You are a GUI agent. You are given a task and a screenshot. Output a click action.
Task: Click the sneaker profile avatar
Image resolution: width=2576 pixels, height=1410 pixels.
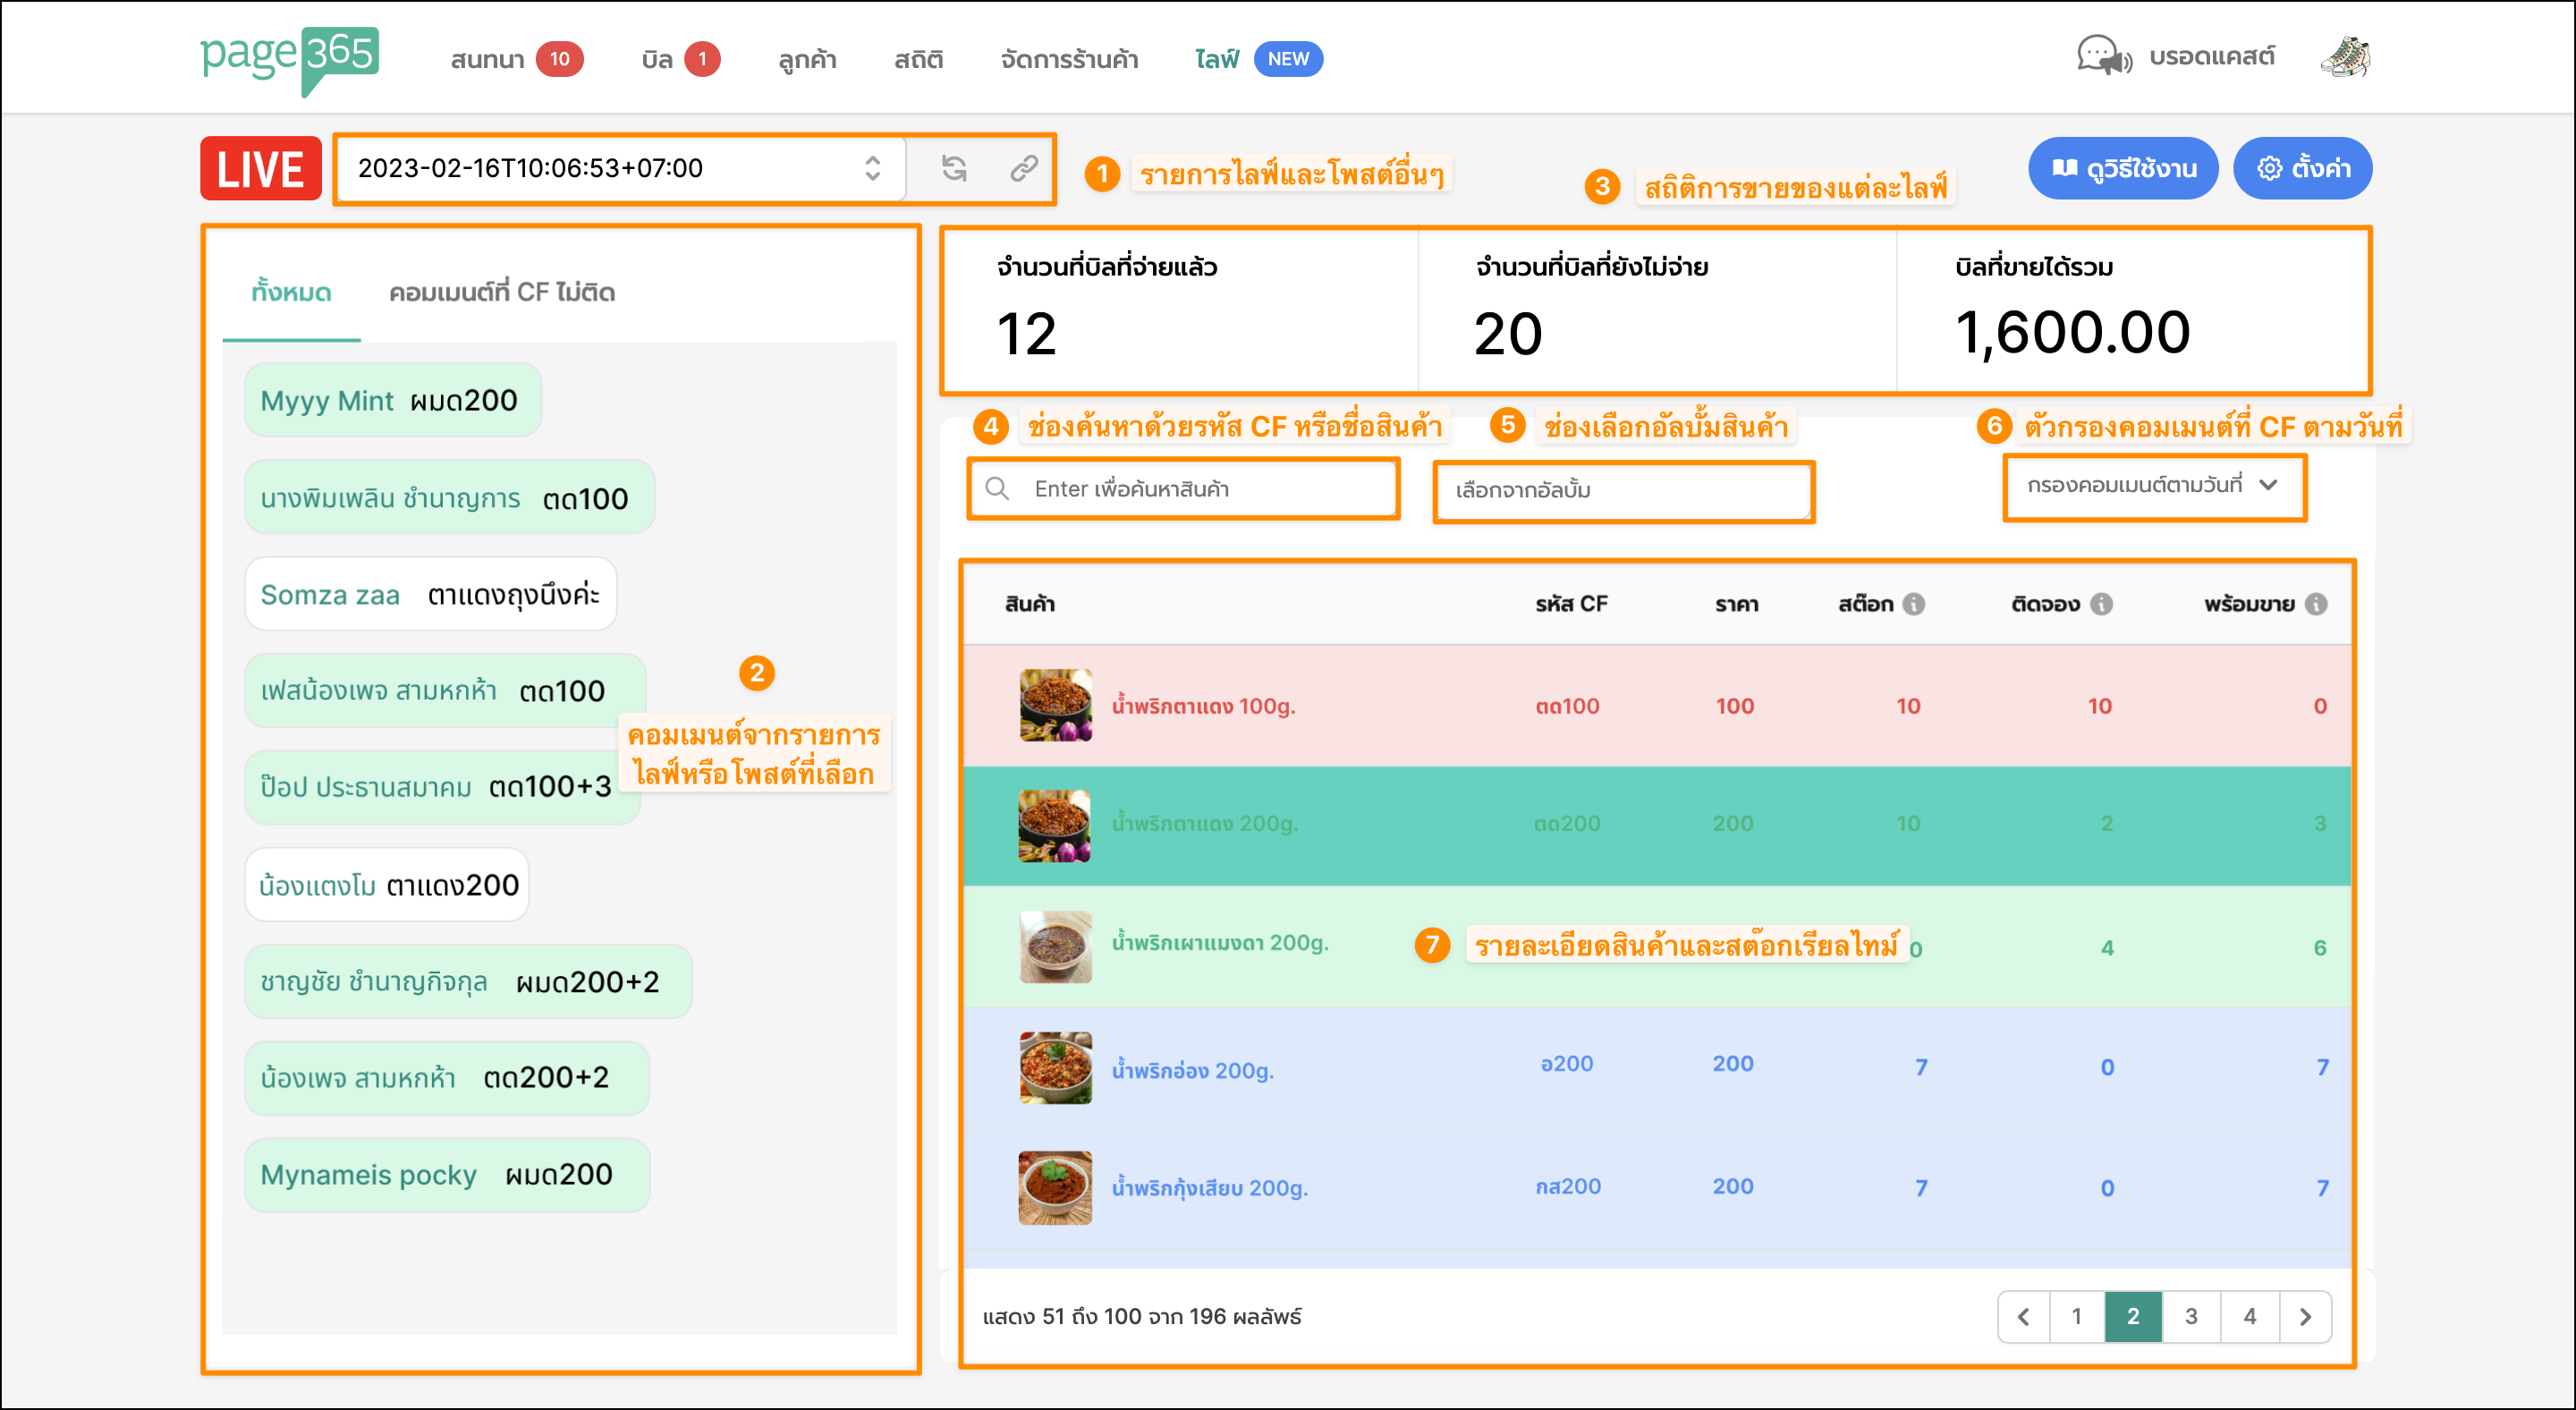[2345, 57]
